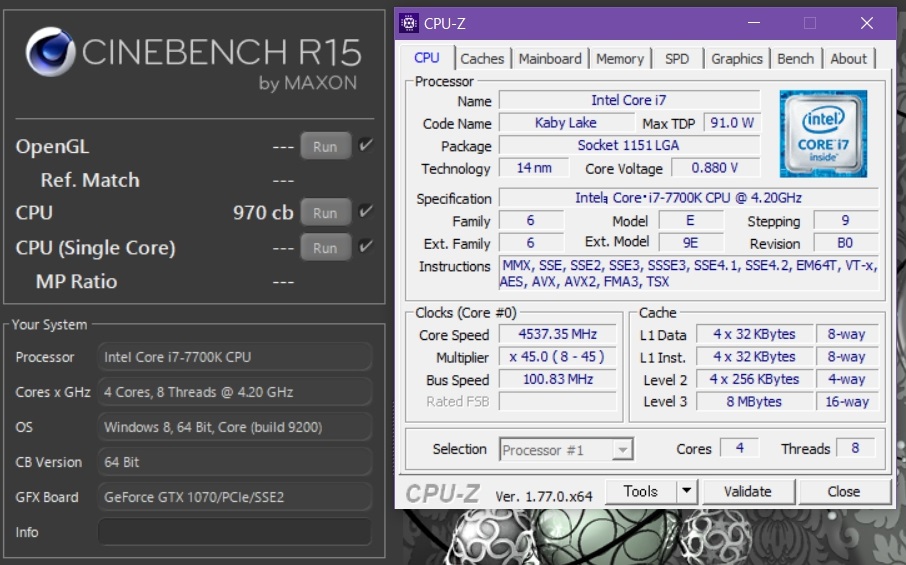Click the Core Voltage value 0.880 V

point(715,168)
